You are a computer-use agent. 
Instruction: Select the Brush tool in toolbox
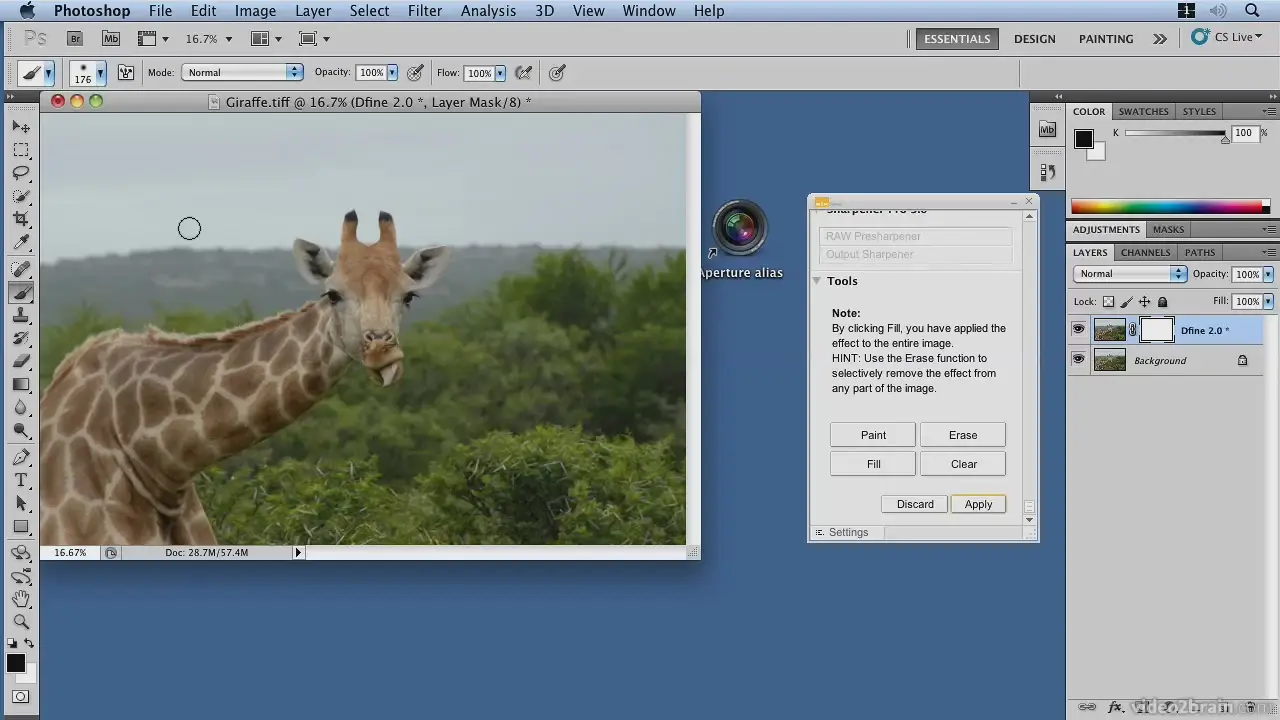pos(21,292)
